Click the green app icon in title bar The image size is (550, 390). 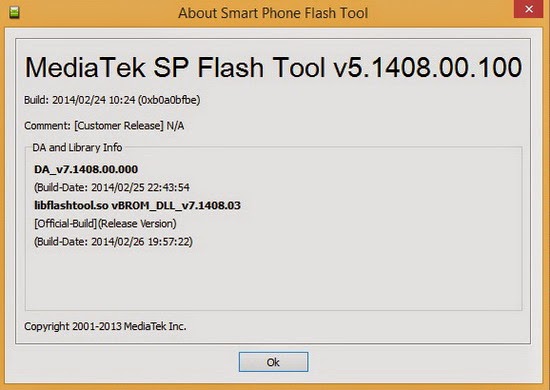click(x=14, y=13)
